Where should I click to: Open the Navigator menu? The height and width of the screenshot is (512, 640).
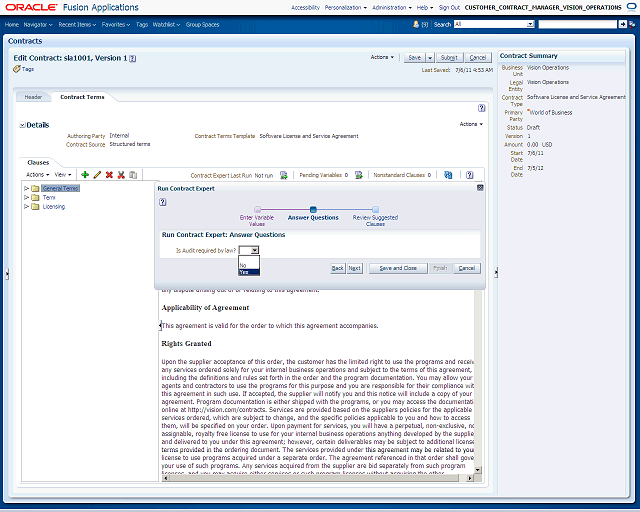point(38,25)
